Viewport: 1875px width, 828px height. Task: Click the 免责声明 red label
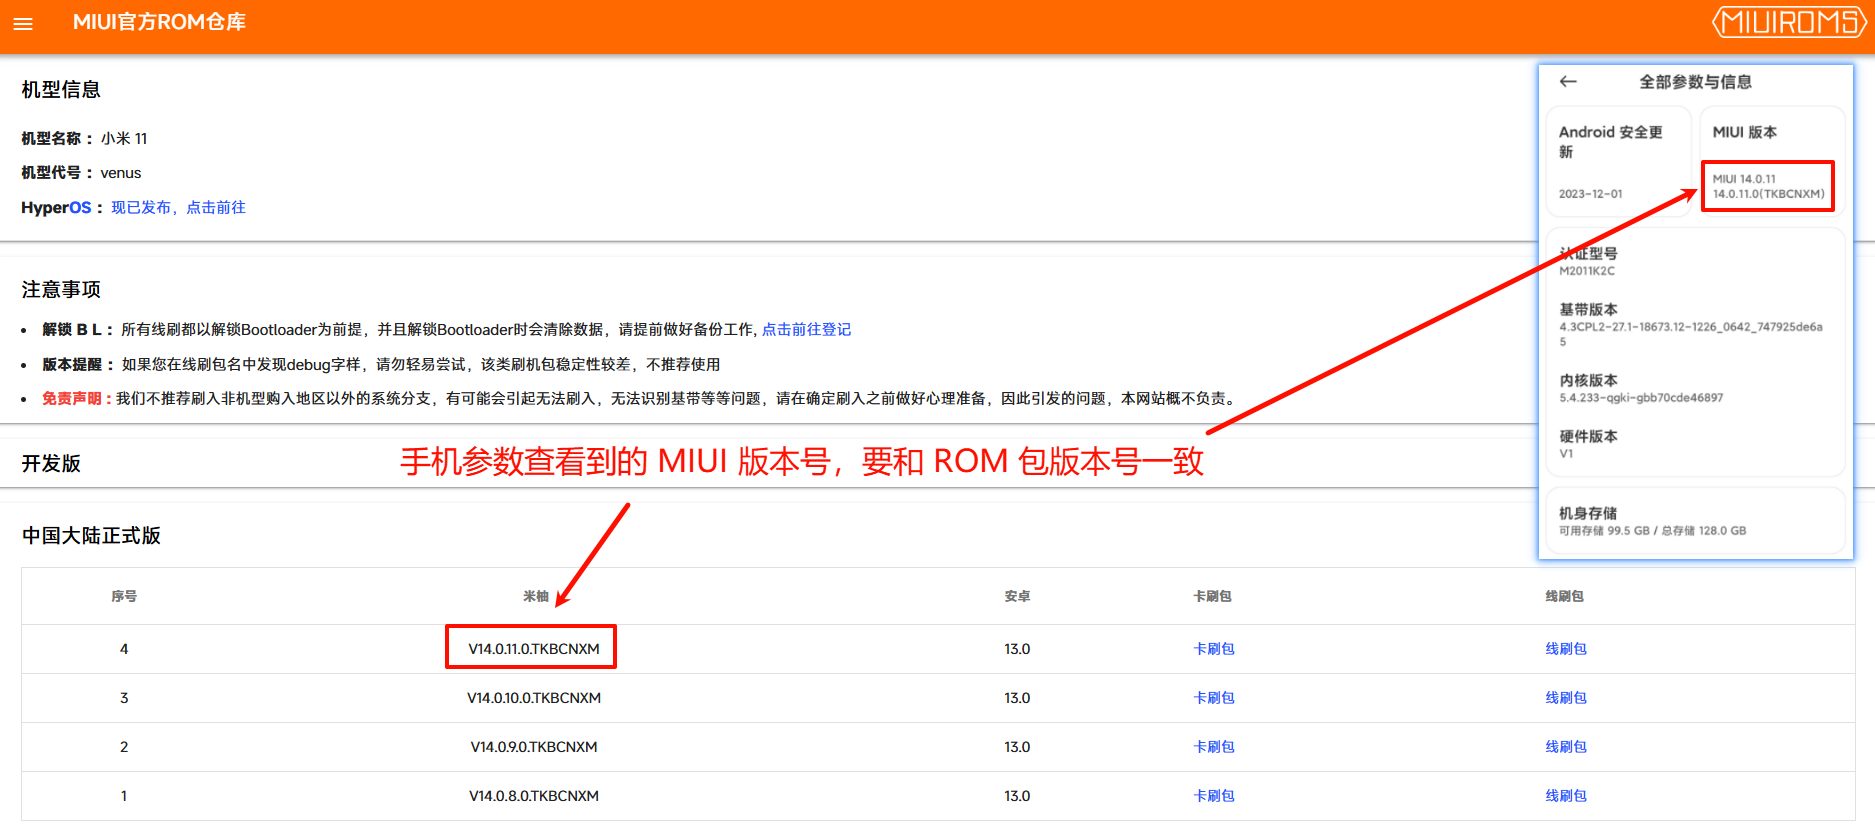click(x=76, y=398)
